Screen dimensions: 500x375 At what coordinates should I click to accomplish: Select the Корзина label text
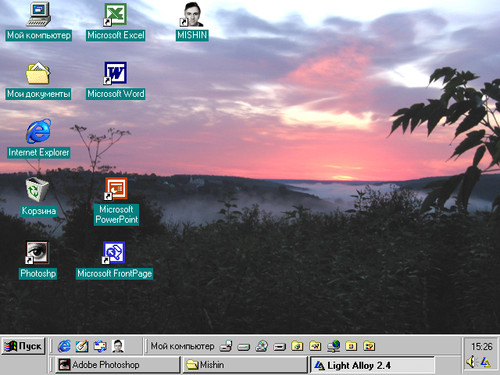pos(38,211)
